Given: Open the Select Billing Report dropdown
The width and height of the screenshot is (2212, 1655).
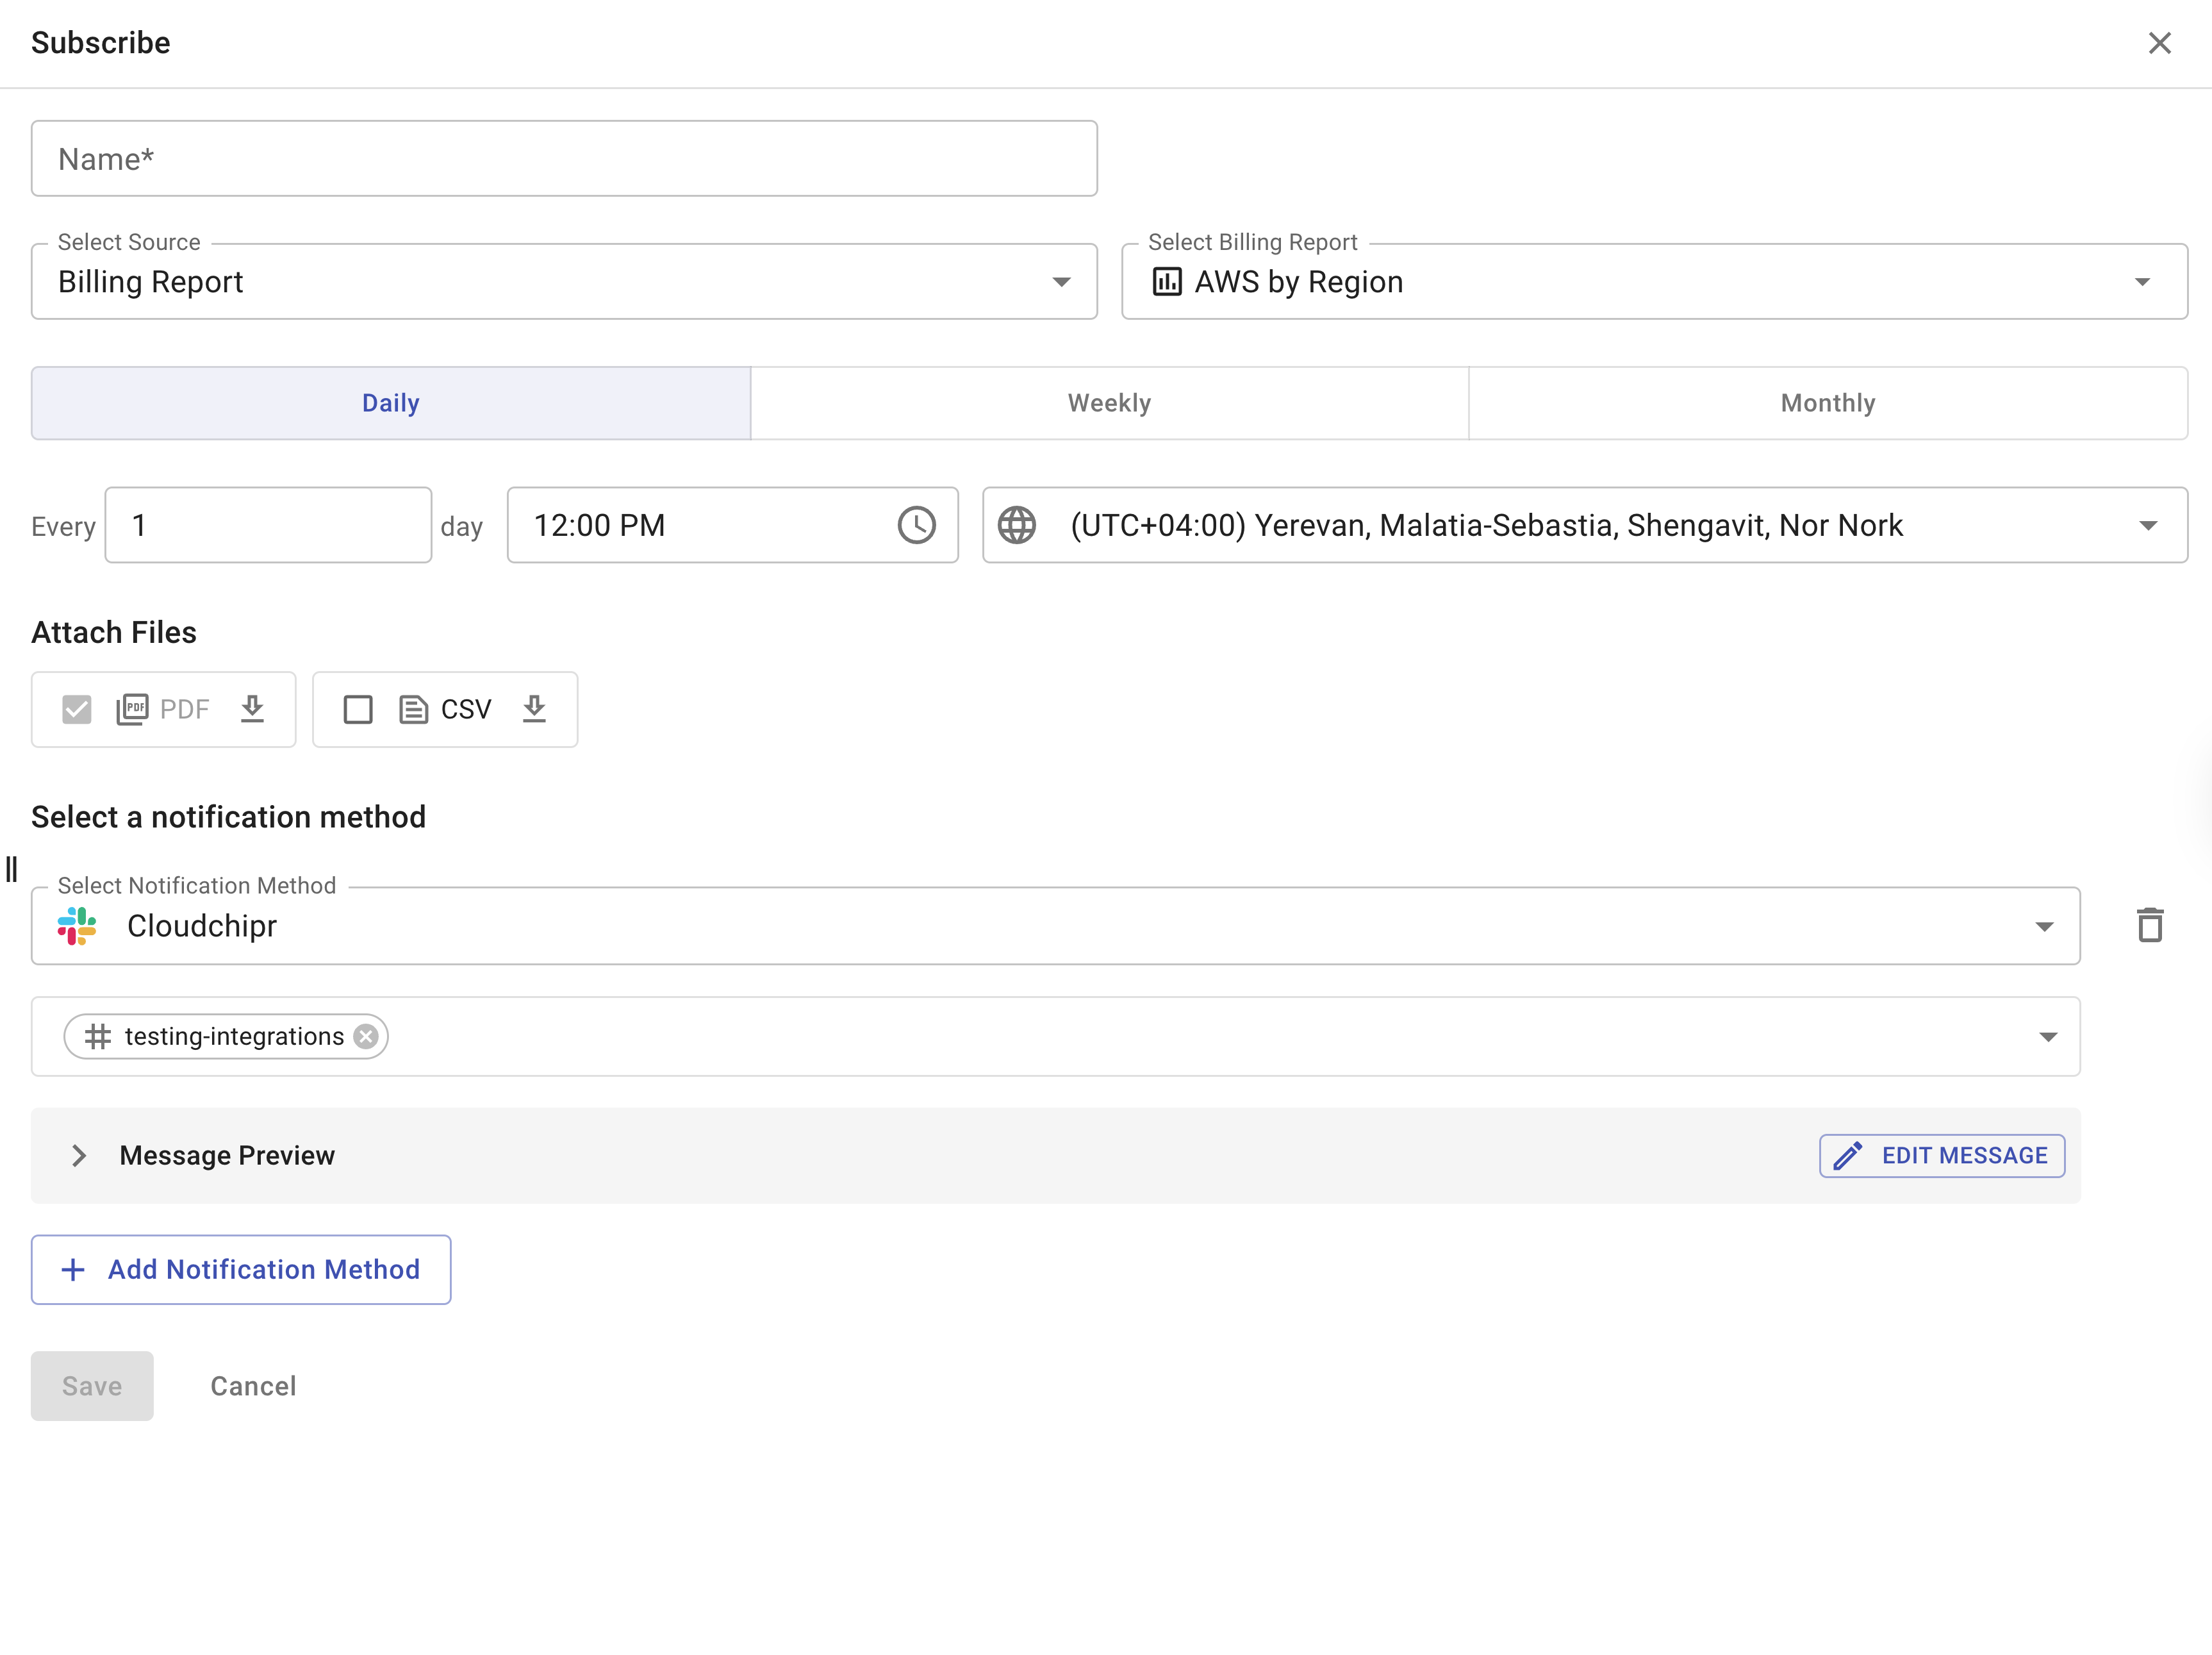Looking at the screenshot, I should [x=1654, y=282].
